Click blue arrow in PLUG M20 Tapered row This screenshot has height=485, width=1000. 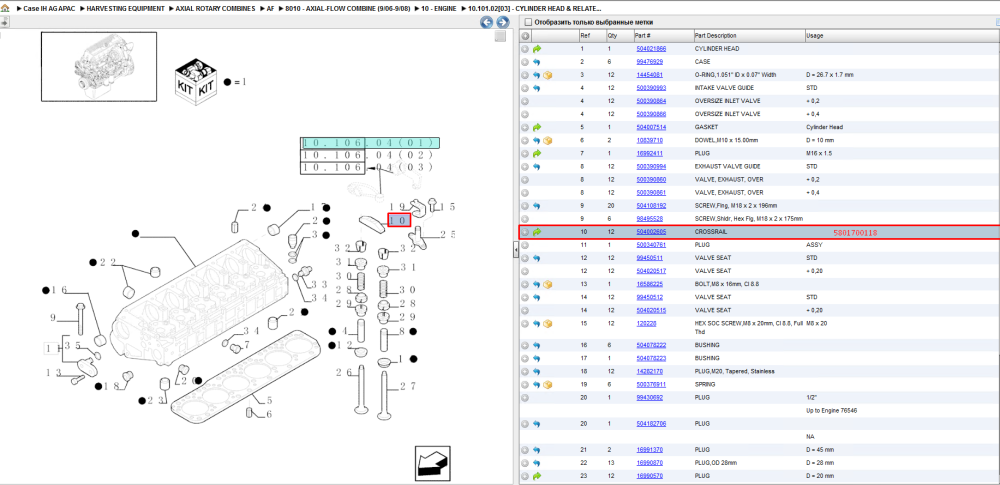[x=536, y=371]
